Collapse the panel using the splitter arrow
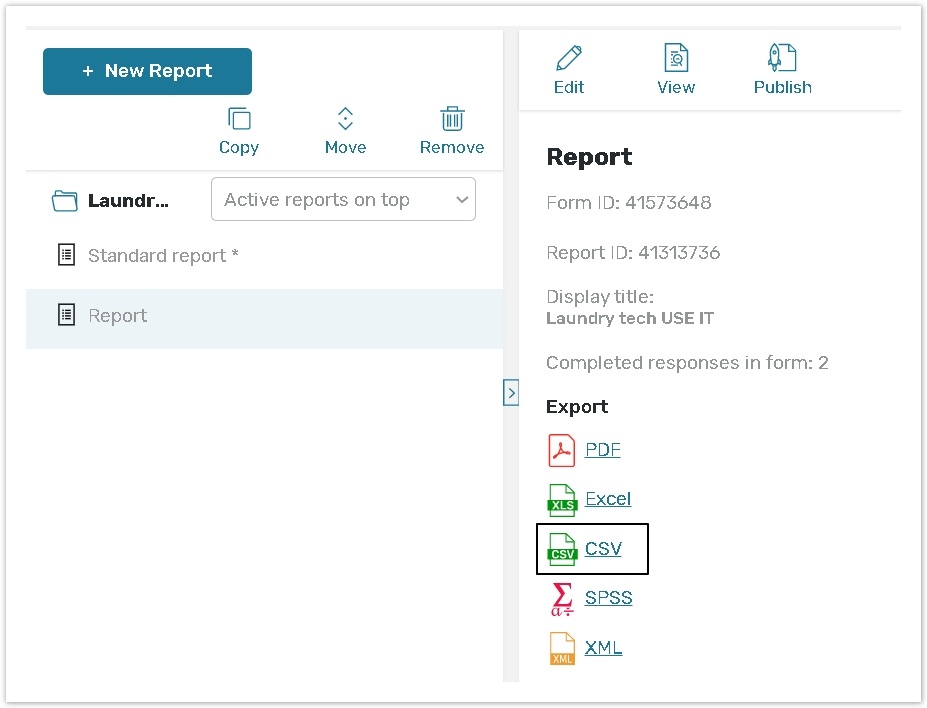The image size is (927, 708). pos(511,393)
